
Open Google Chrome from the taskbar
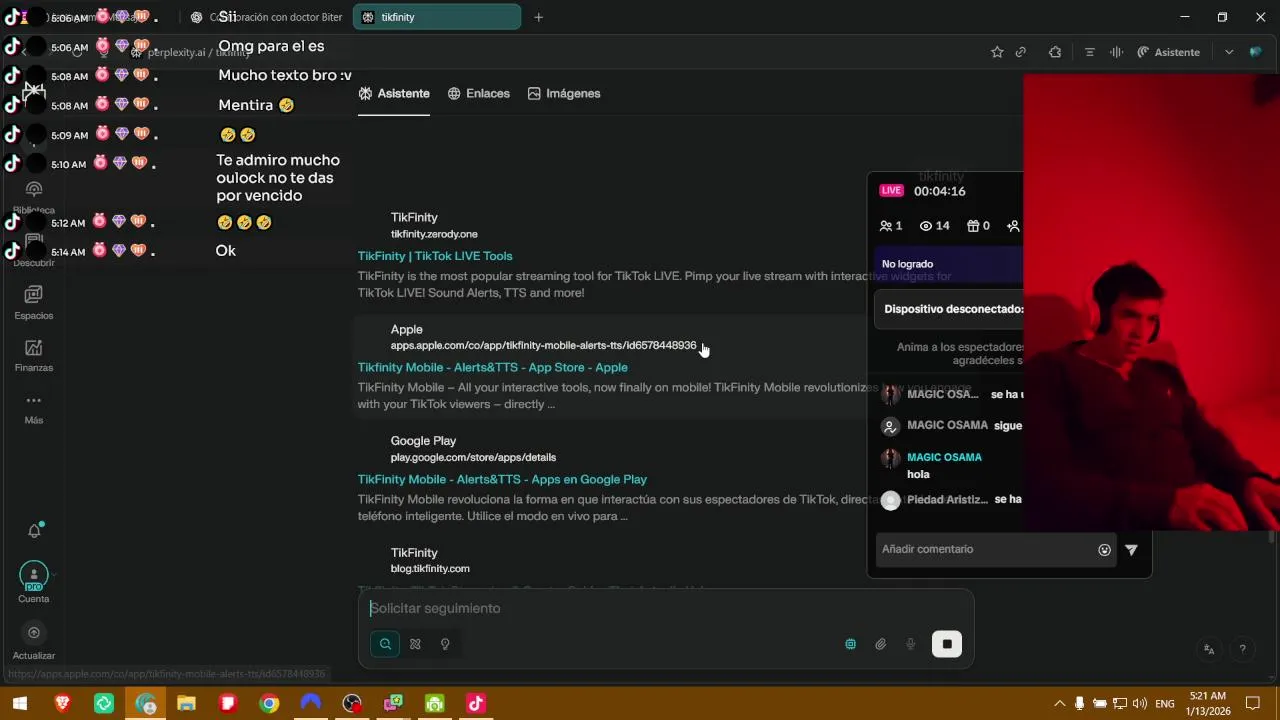tap(269, 704)
